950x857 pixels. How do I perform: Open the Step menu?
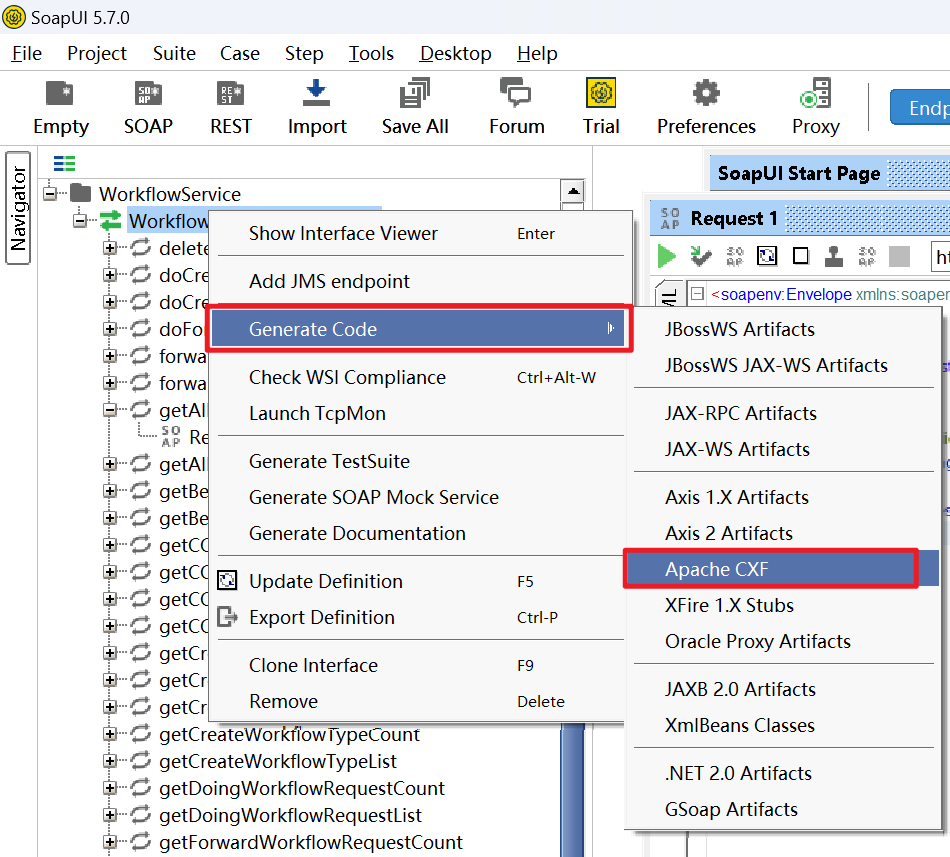click(x=304, y=53)
